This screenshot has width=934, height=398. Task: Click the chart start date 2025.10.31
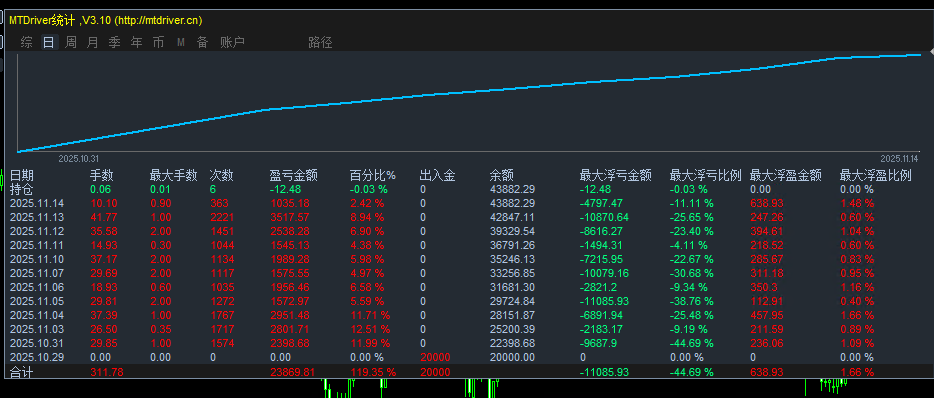coord(78,159)
